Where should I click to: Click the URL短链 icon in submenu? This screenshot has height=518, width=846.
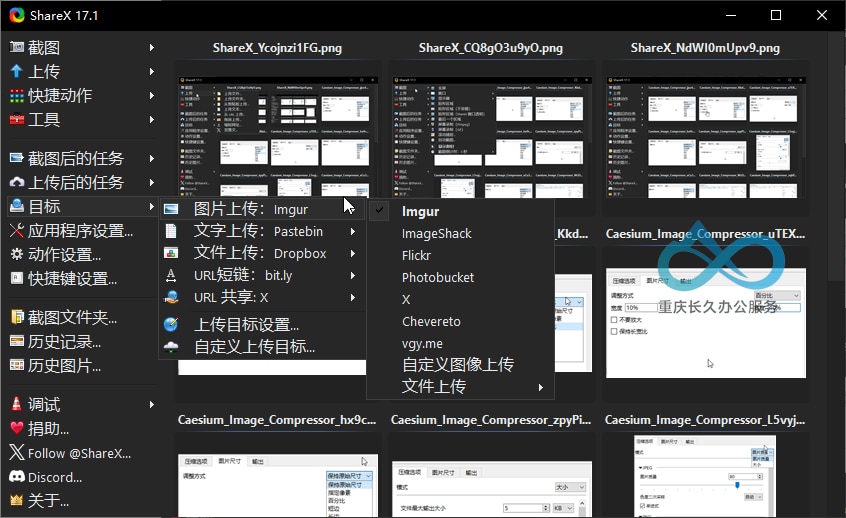pyautogui.click(x=171, y=275)
